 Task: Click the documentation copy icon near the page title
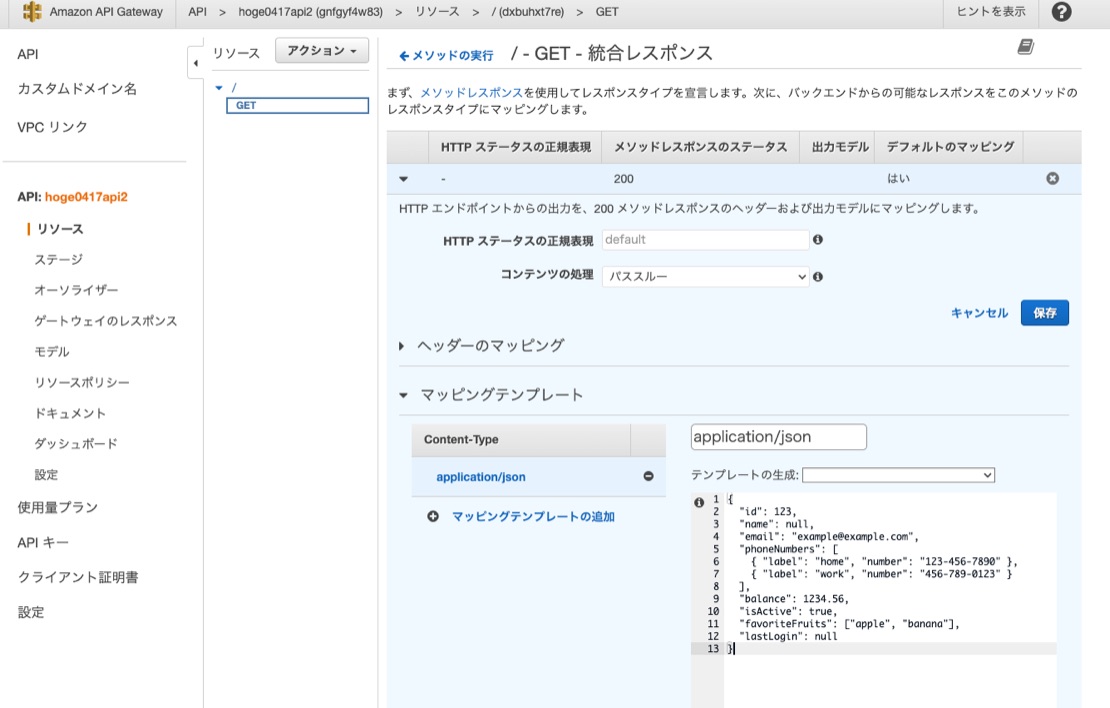1023,46
